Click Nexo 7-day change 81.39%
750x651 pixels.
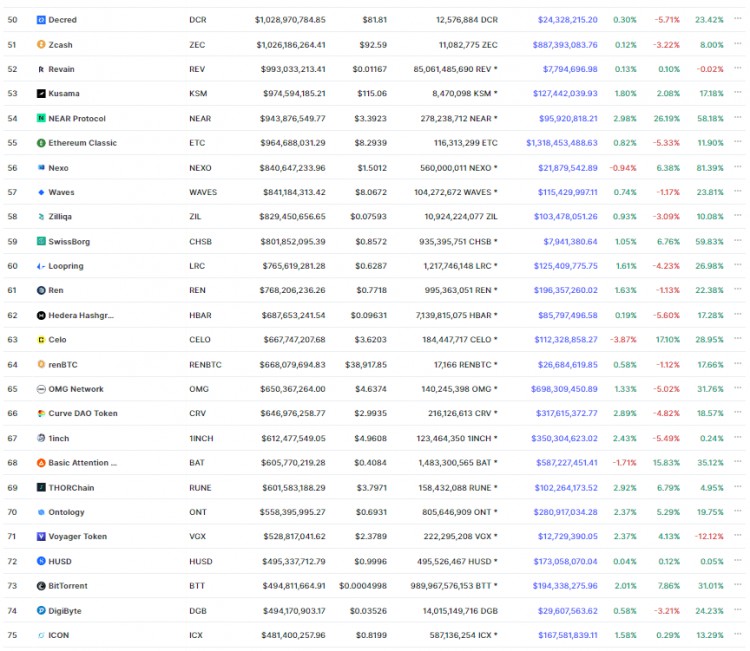[710, 167]
